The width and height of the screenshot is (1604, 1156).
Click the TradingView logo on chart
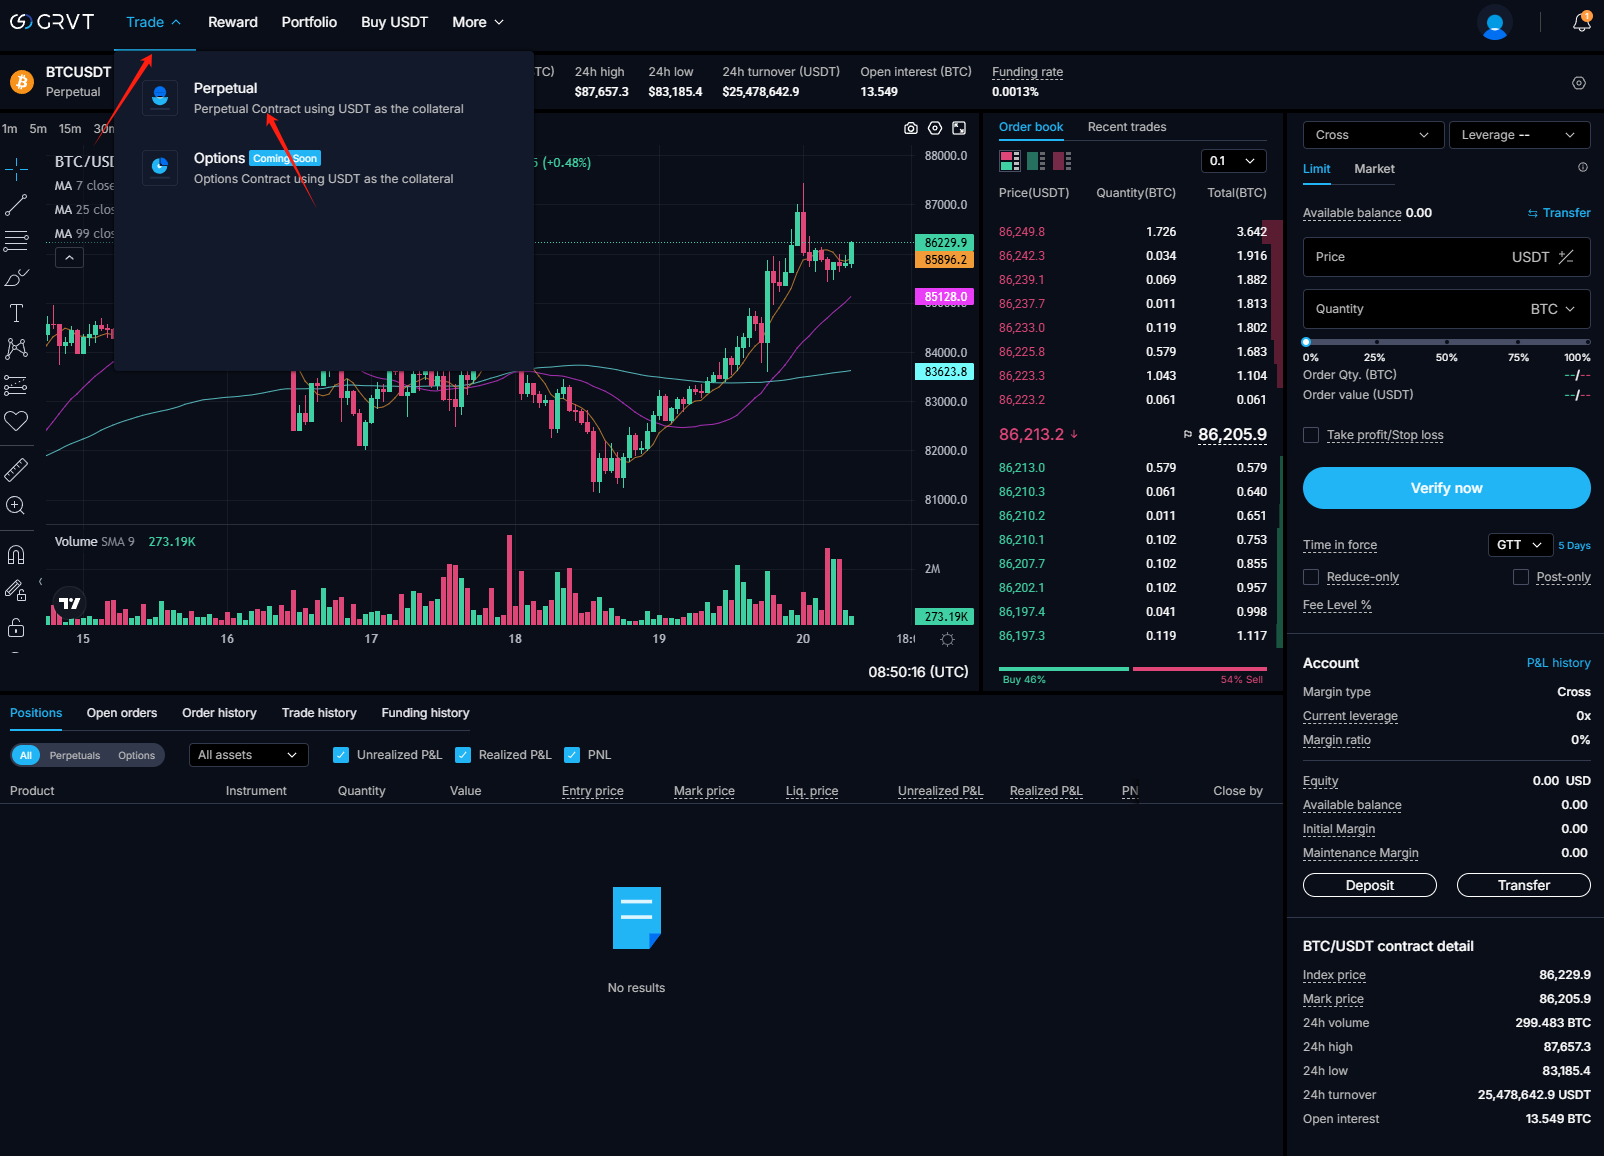tap(70, 603)
